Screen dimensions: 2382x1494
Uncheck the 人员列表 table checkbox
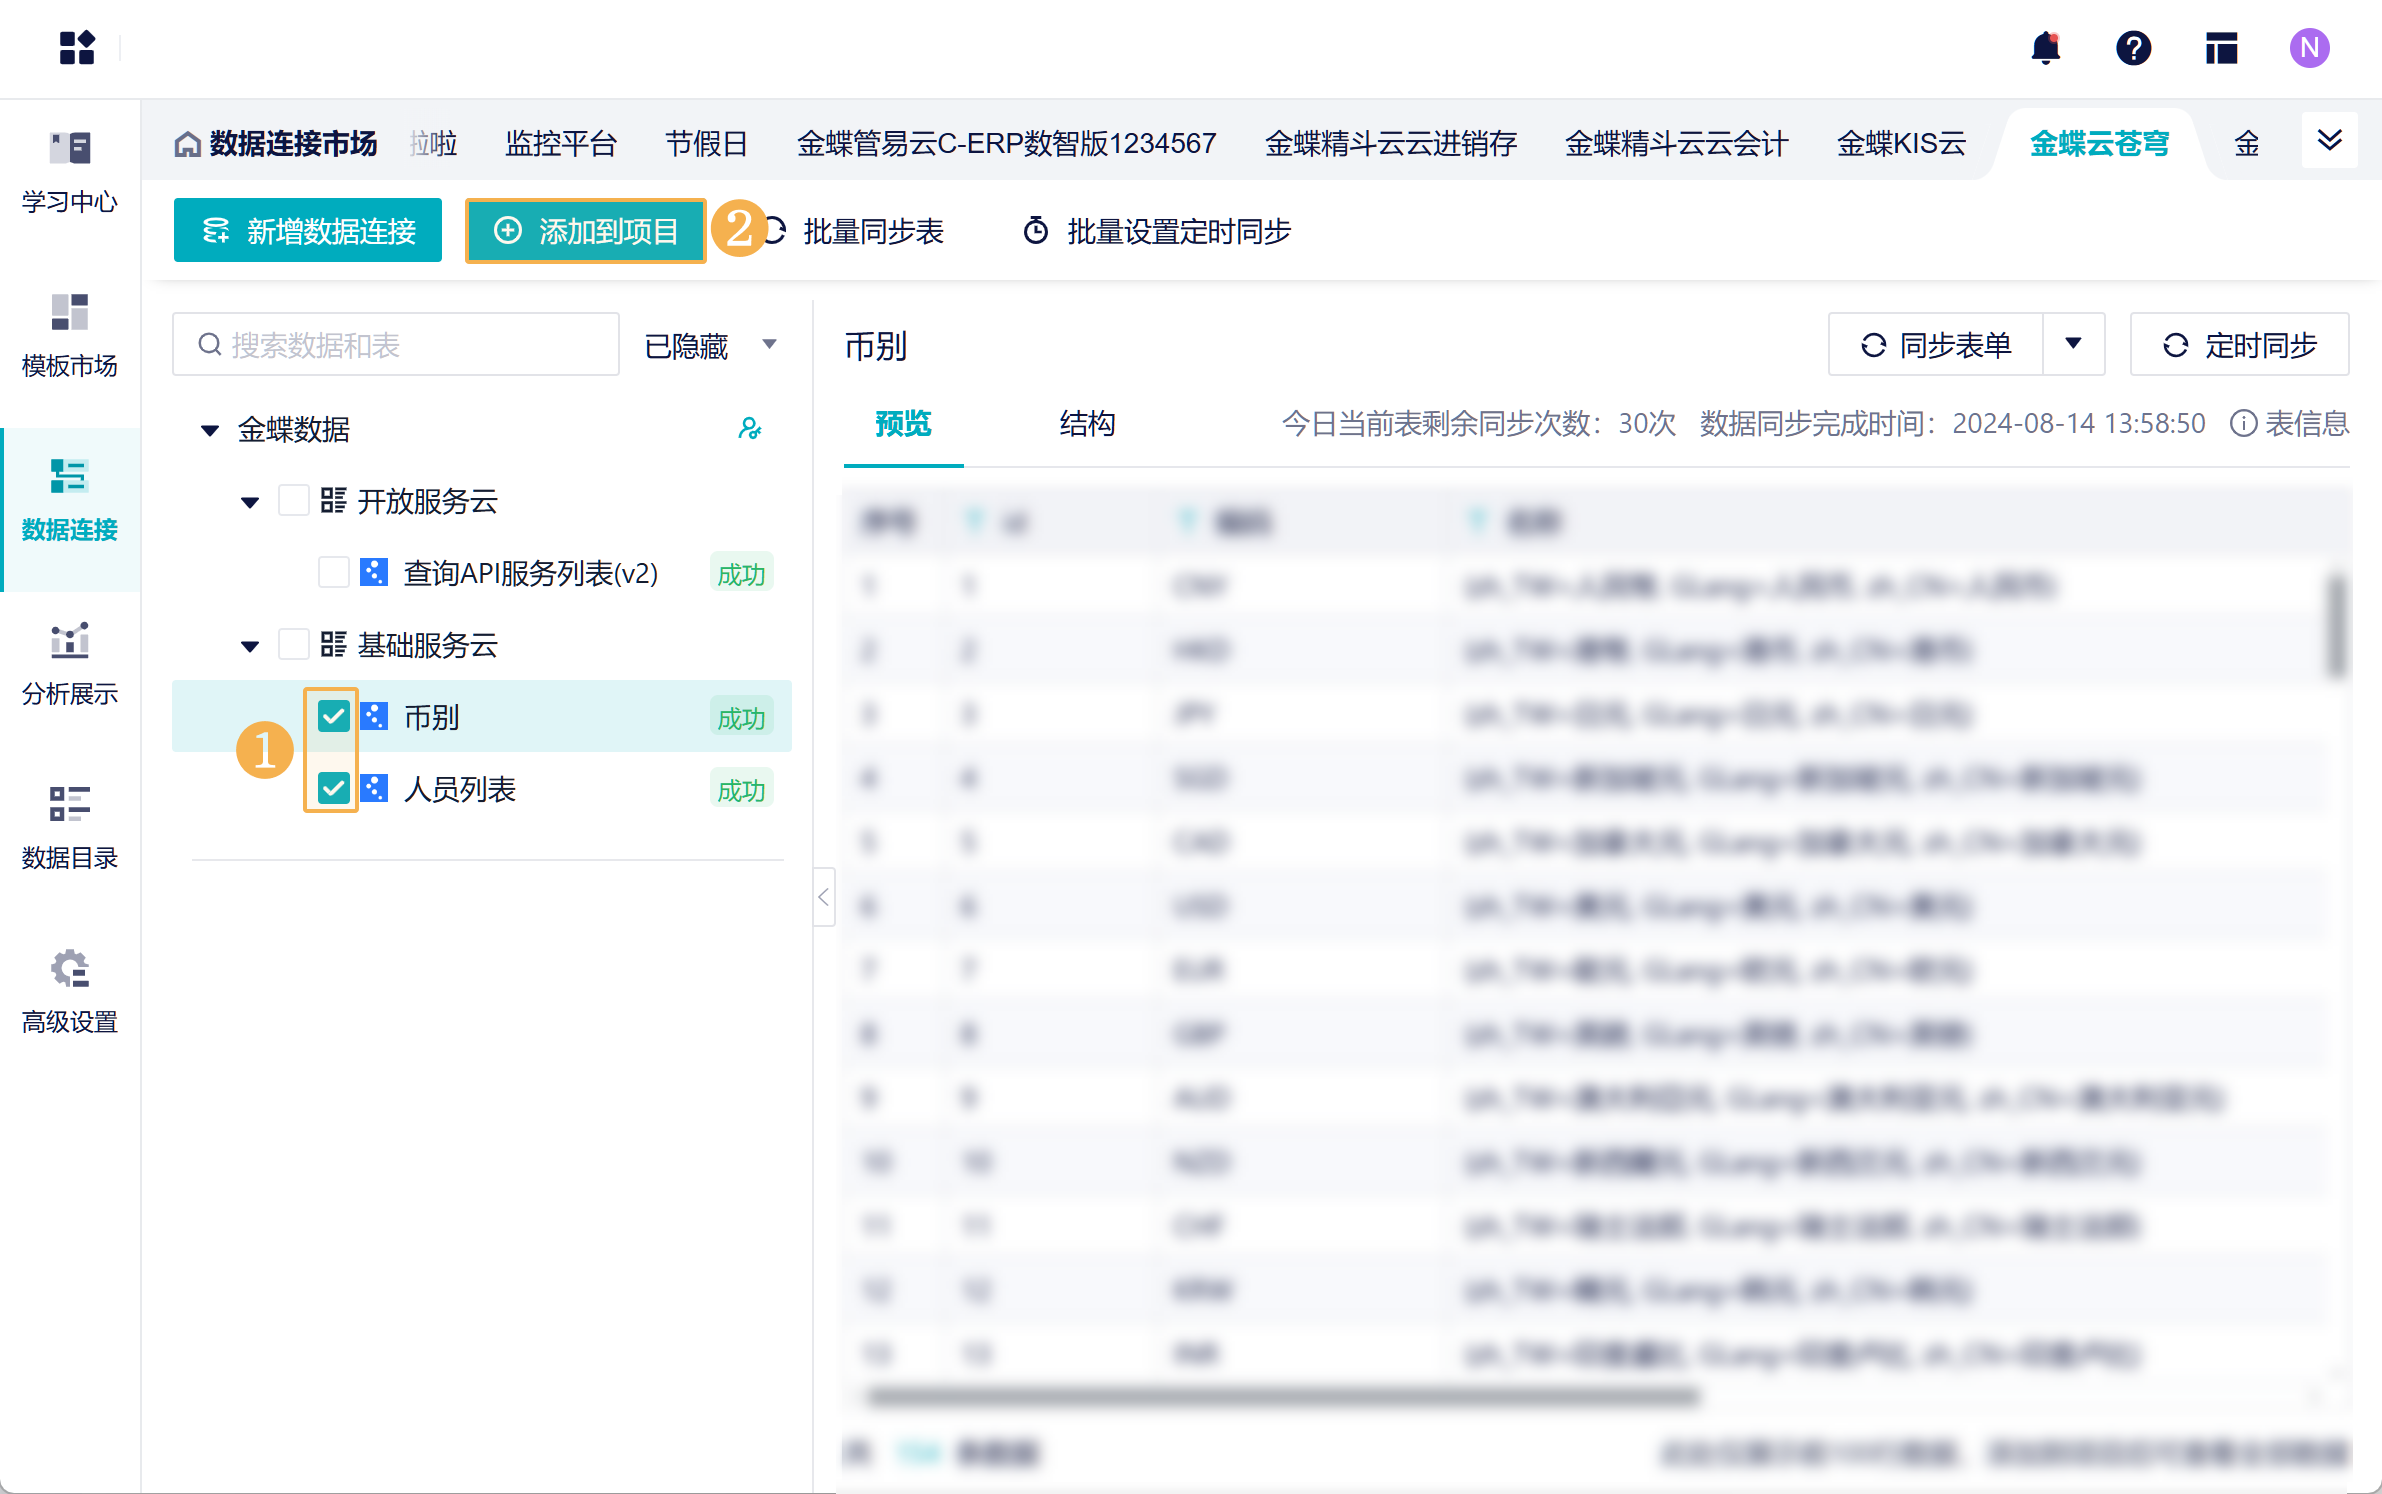[x=333, y=789]
